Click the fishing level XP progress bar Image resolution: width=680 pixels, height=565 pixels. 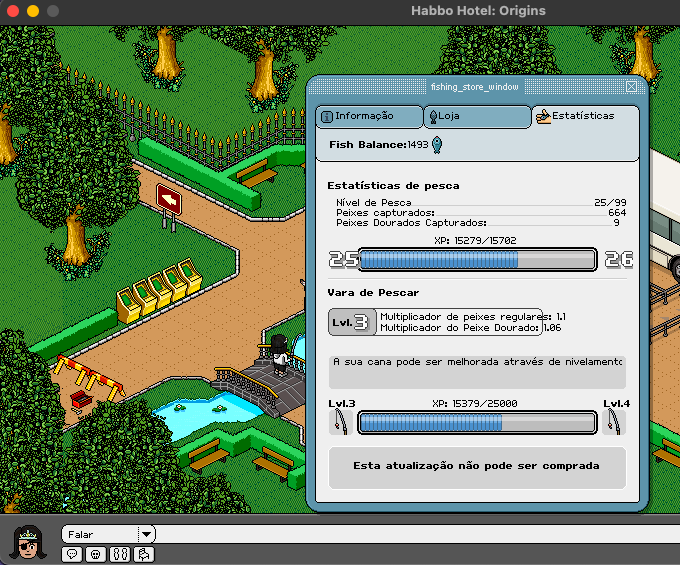pyautogui.click(x=477, y=260)
